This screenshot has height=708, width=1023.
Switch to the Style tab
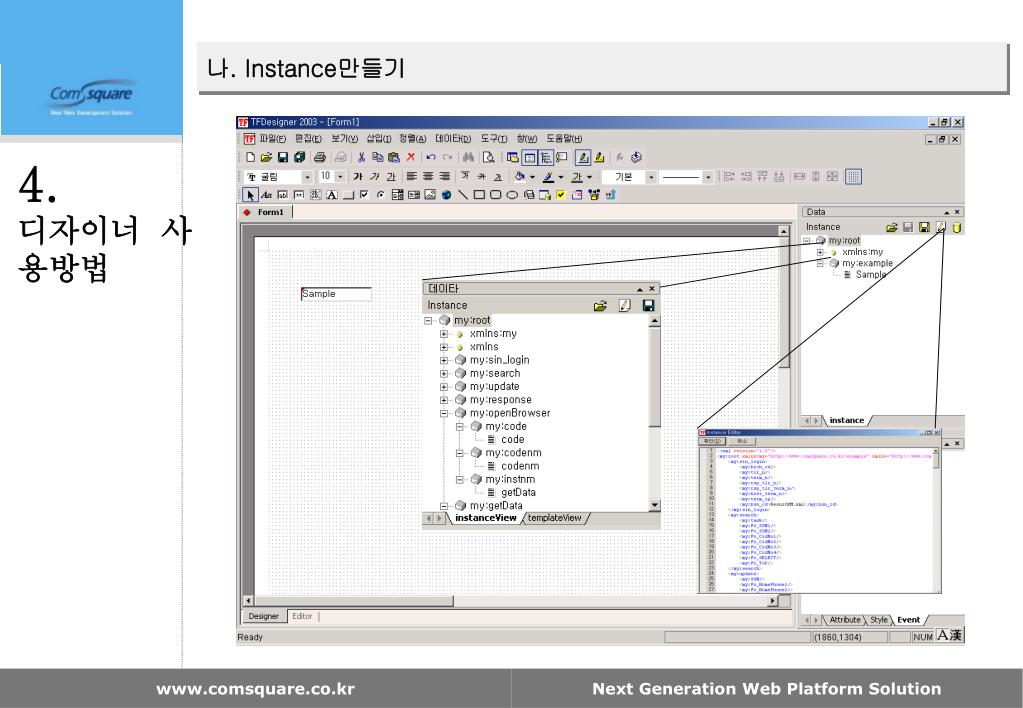pos(879,620)
